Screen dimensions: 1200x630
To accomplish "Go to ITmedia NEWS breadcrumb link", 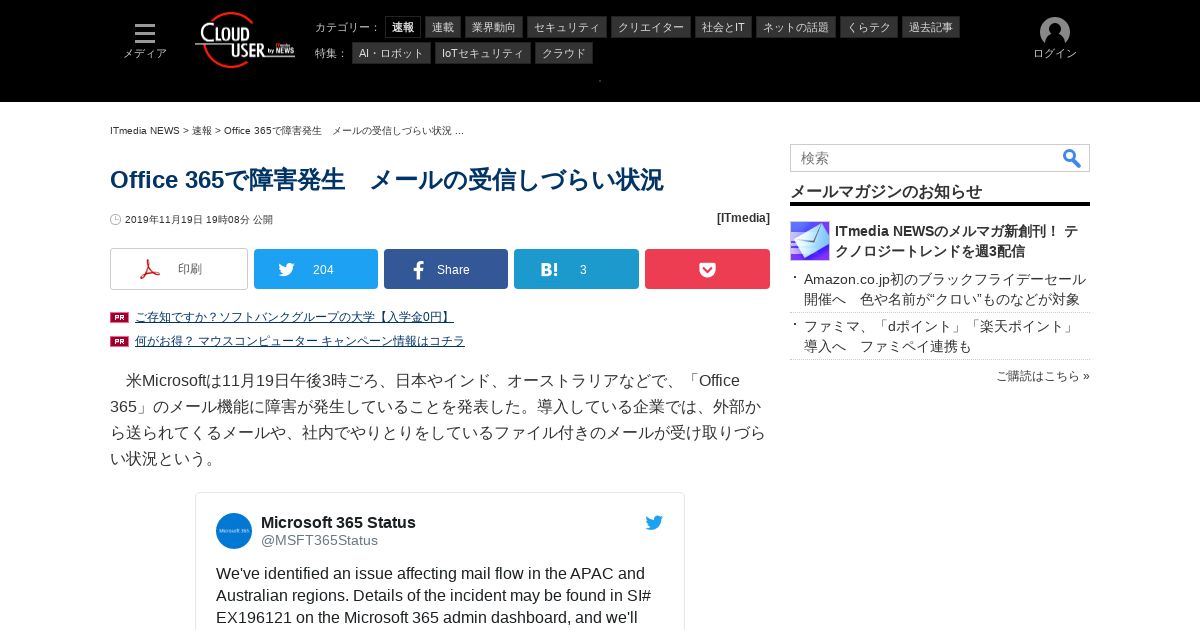I will click(x=145, y=131).
